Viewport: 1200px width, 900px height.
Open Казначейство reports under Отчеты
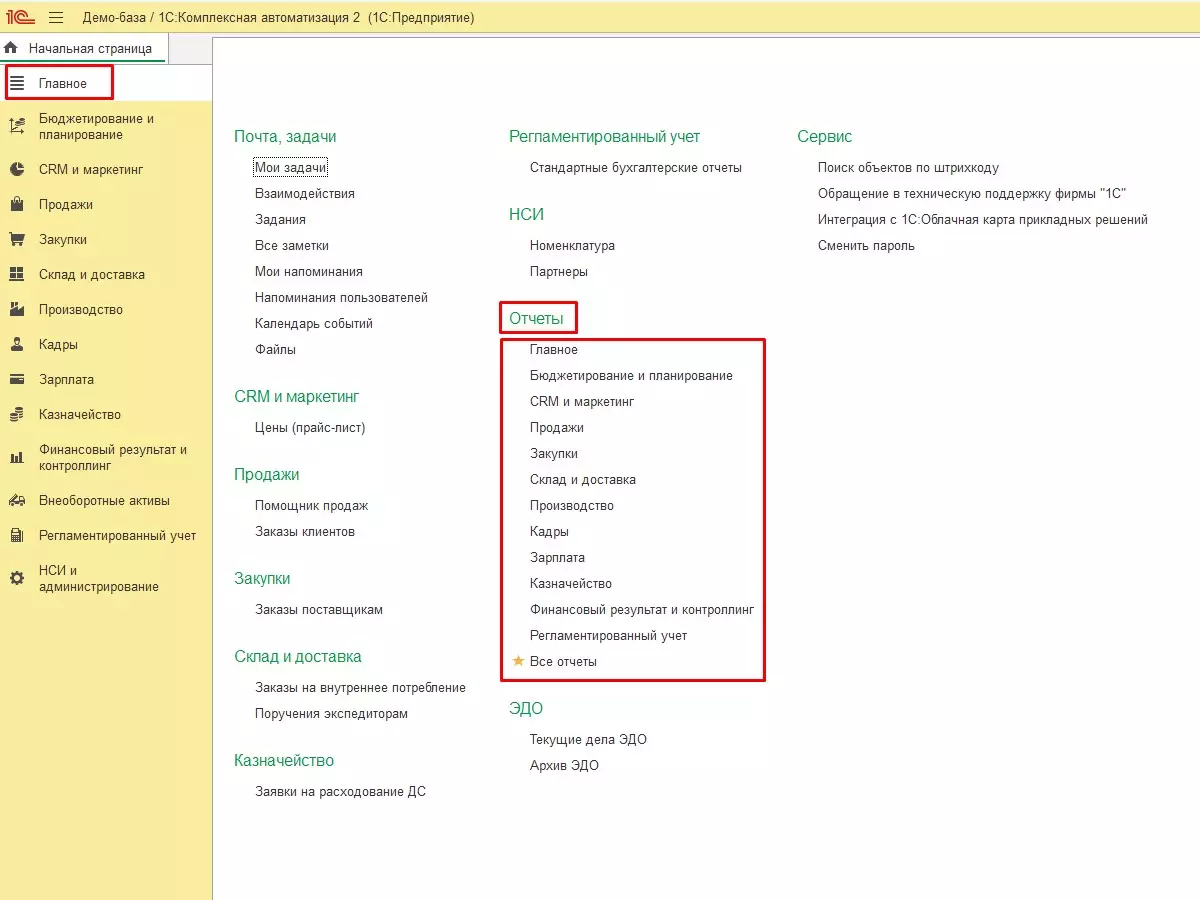571,584
